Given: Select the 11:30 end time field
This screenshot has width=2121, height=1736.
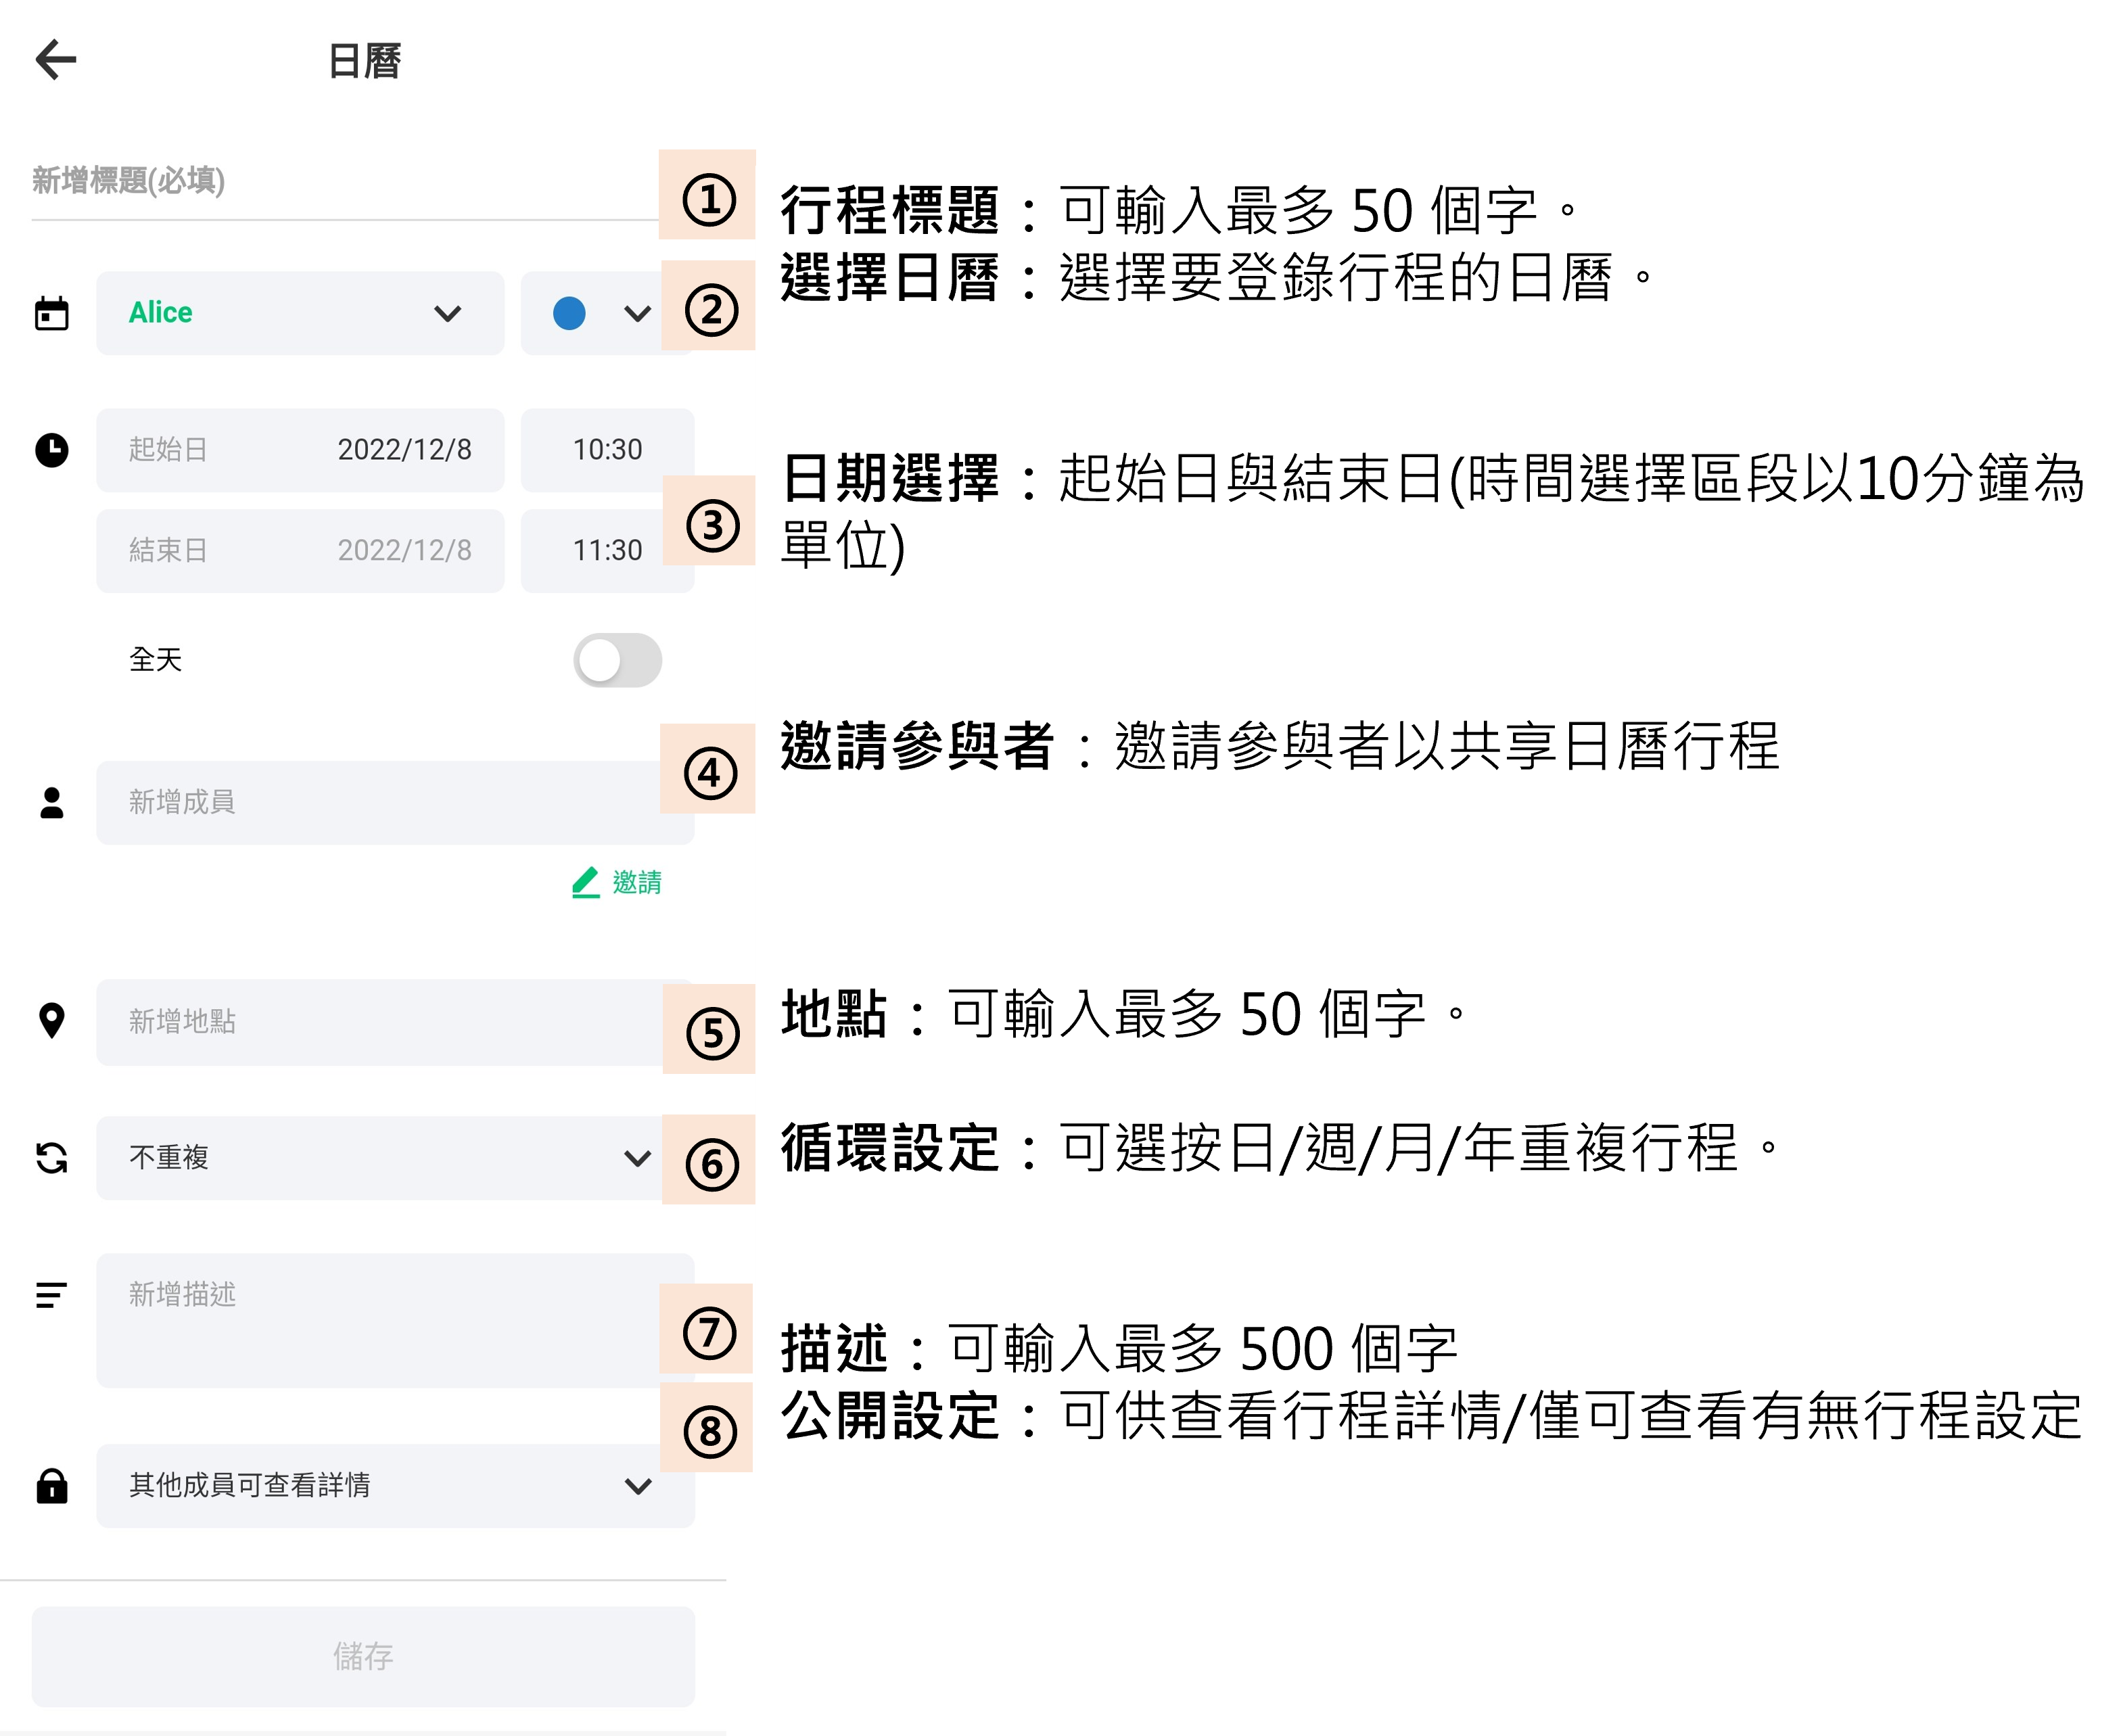Looking at the screenshot, I should [607, 550].
